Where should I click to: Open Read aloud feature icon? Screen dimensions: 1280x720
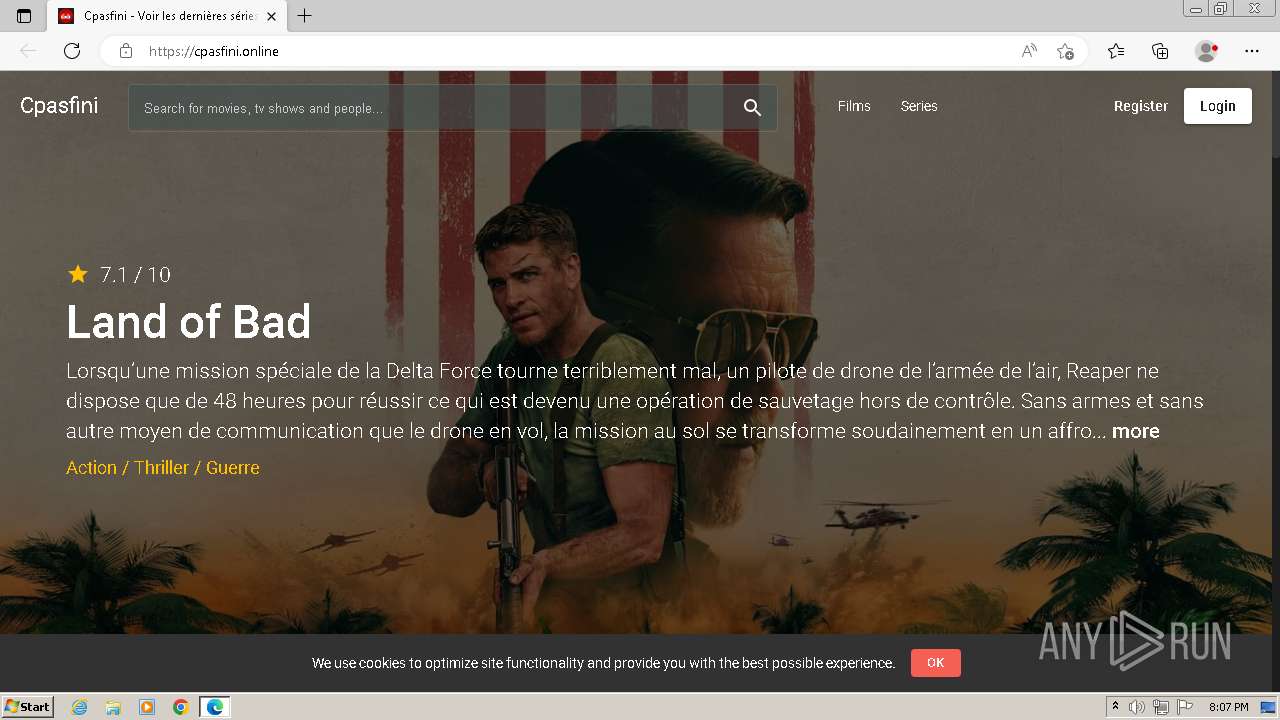click(1029, 51)
